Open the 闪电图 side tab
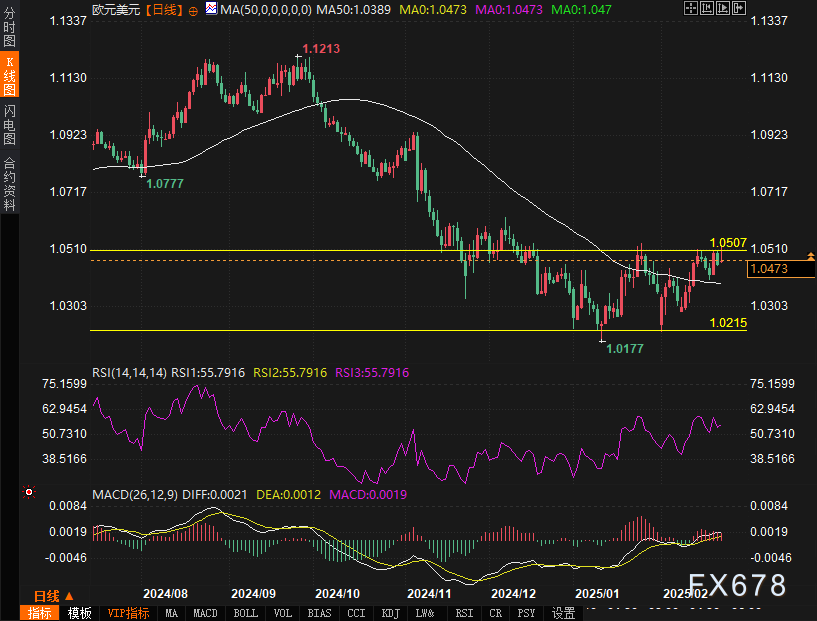The width and height of the screenshot is (817, 621). coord(9,122)
